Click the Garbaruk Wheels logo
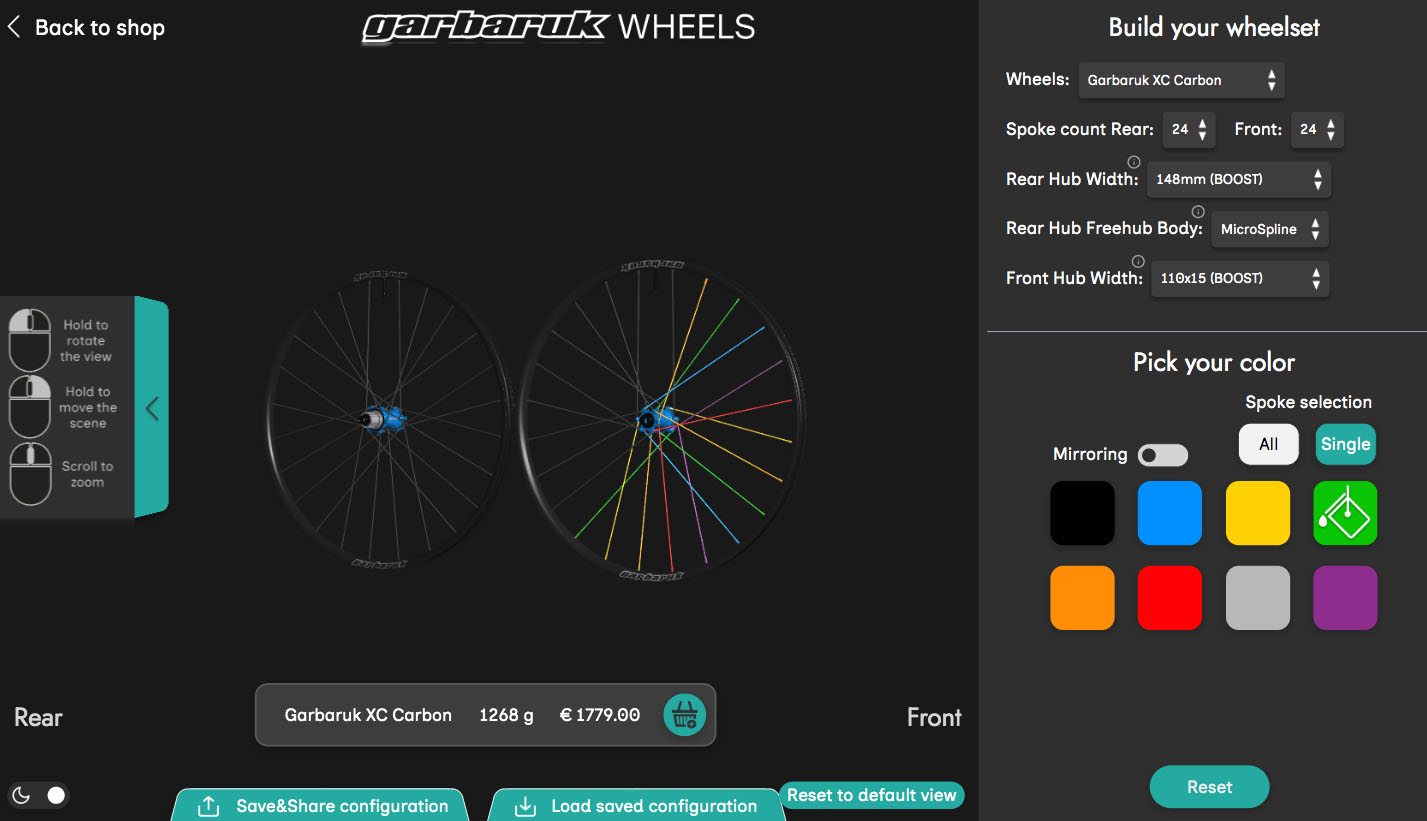The height and width of the screenshot is (821, 1427). coord(558,27)
